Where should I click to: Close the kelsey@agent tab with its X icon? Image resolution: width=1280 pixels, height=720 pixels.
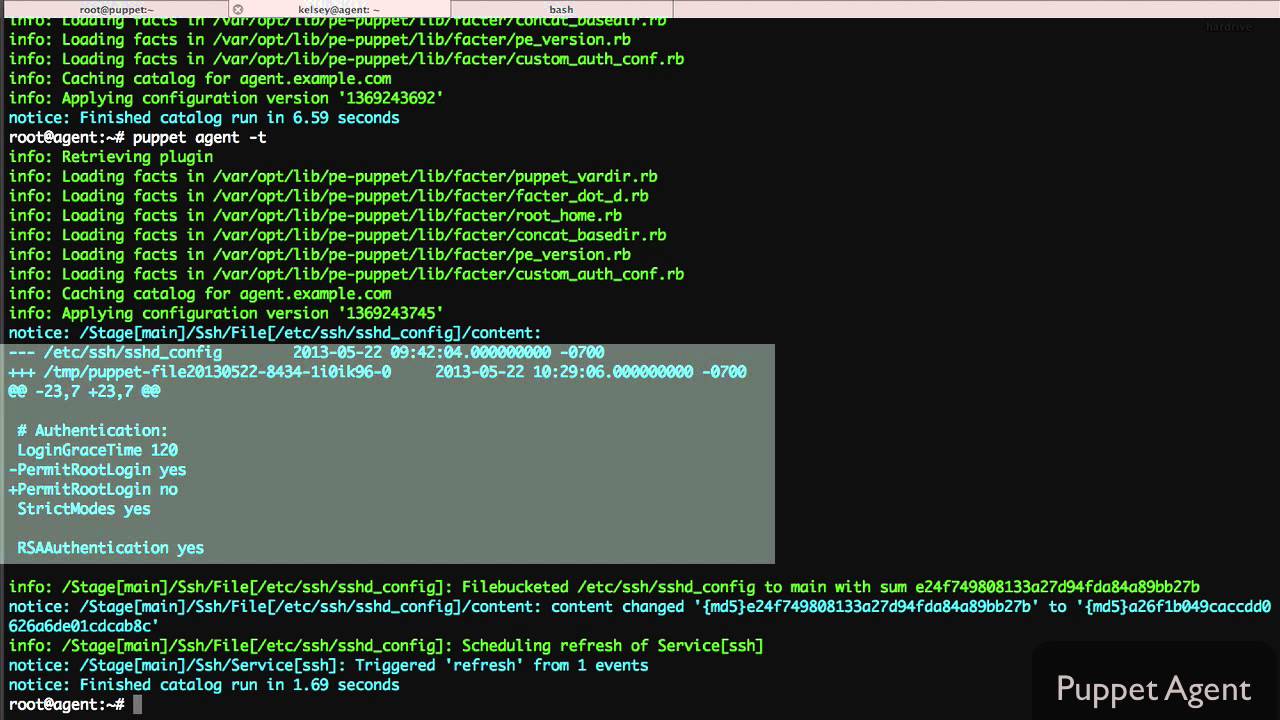click(238, 9)
